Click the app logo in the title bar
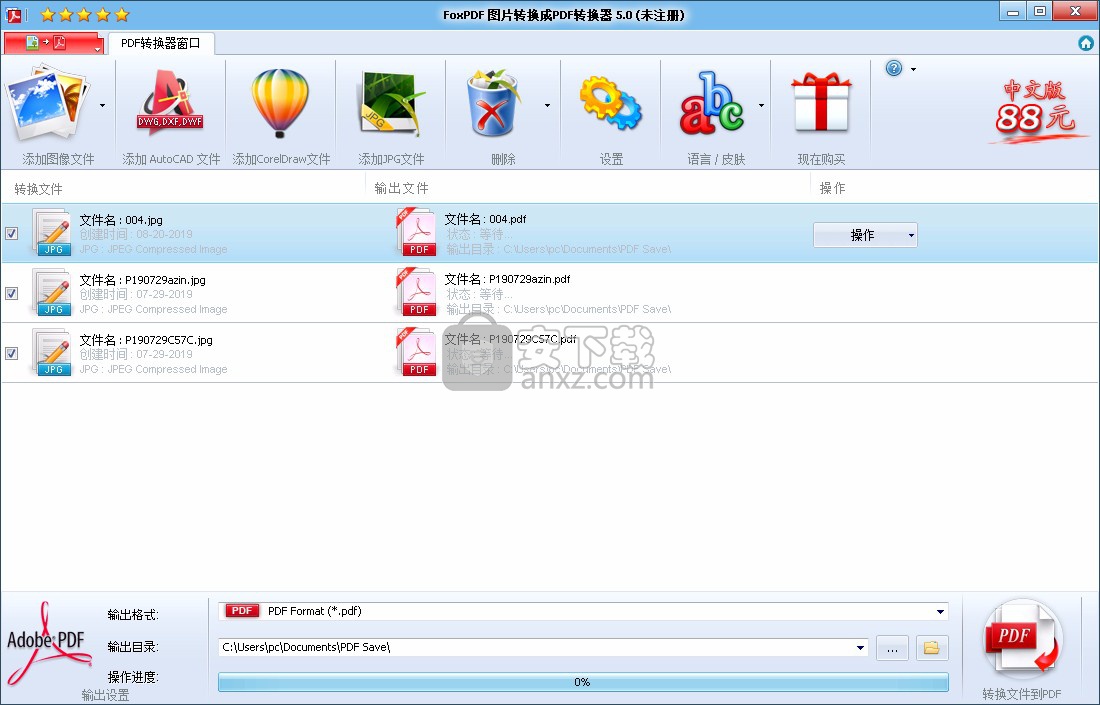Image resolution: width=1100 pixels, height=705 pixels. [x=13, y=14]
